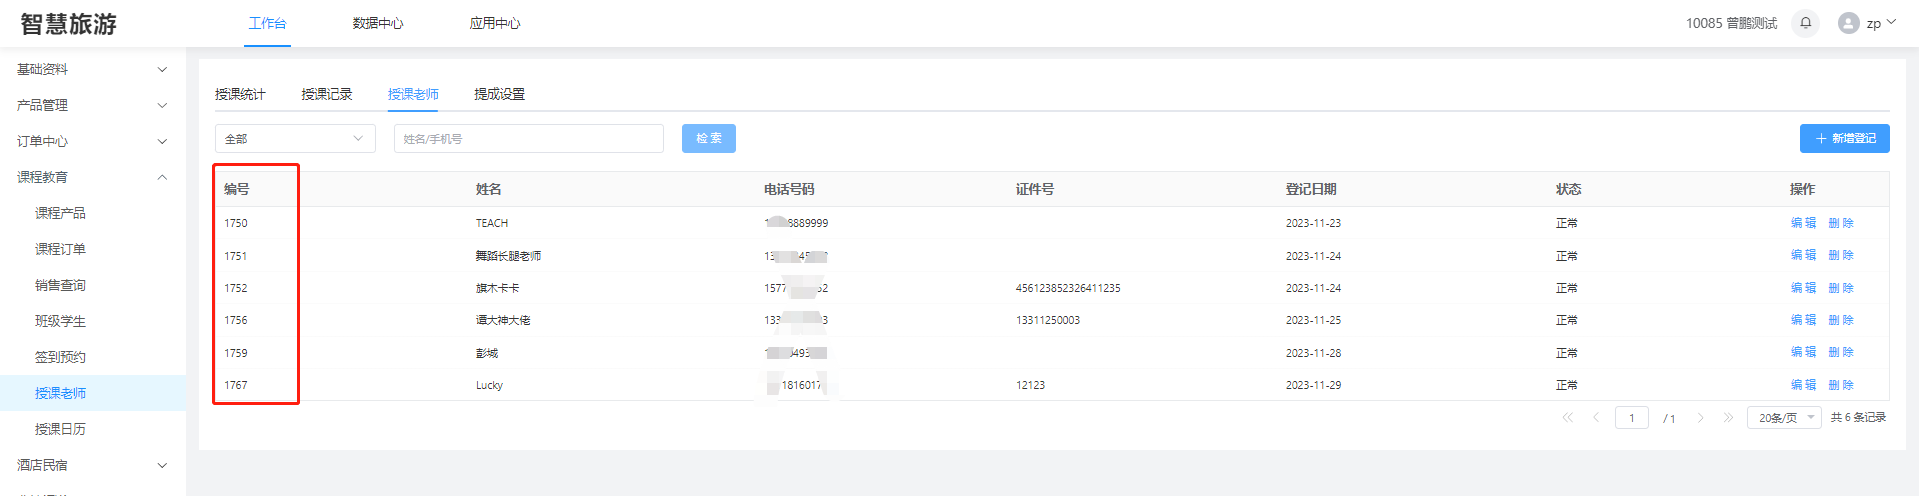
Task: Edit the teacher named Lucky
Action: click(1803, 385)
